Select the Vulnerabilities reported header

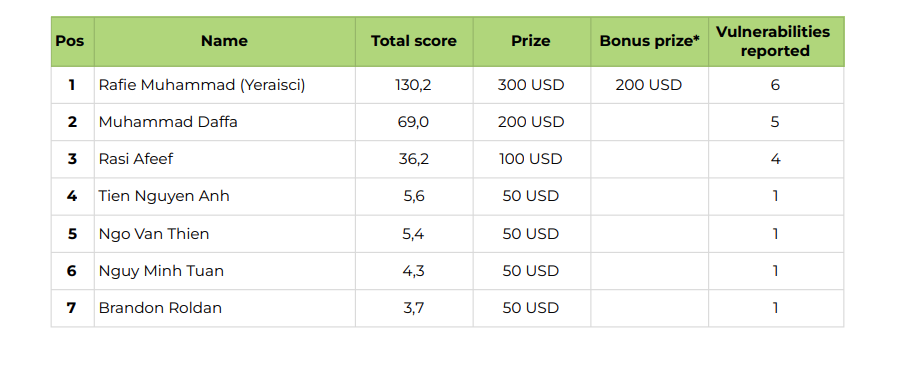[776, 41]
